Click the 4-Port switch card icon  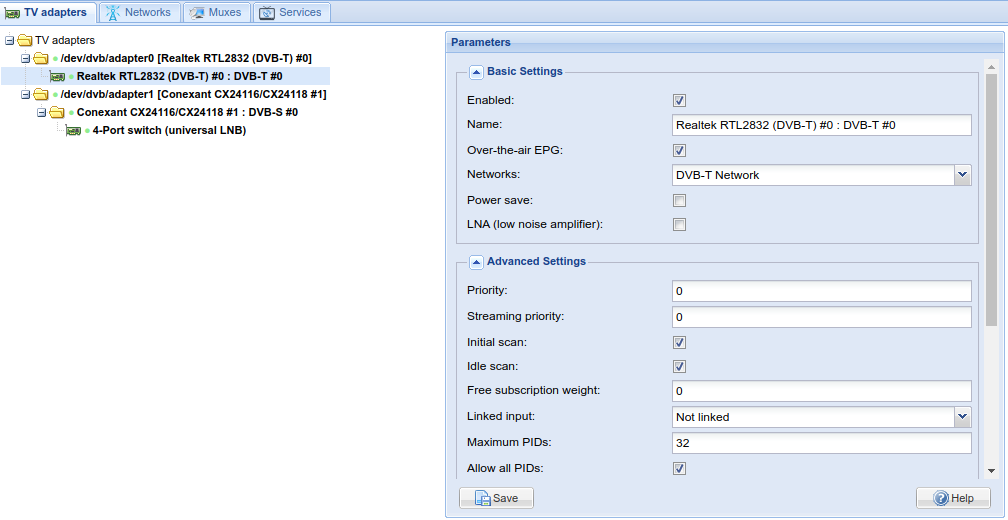click(73, 130)
